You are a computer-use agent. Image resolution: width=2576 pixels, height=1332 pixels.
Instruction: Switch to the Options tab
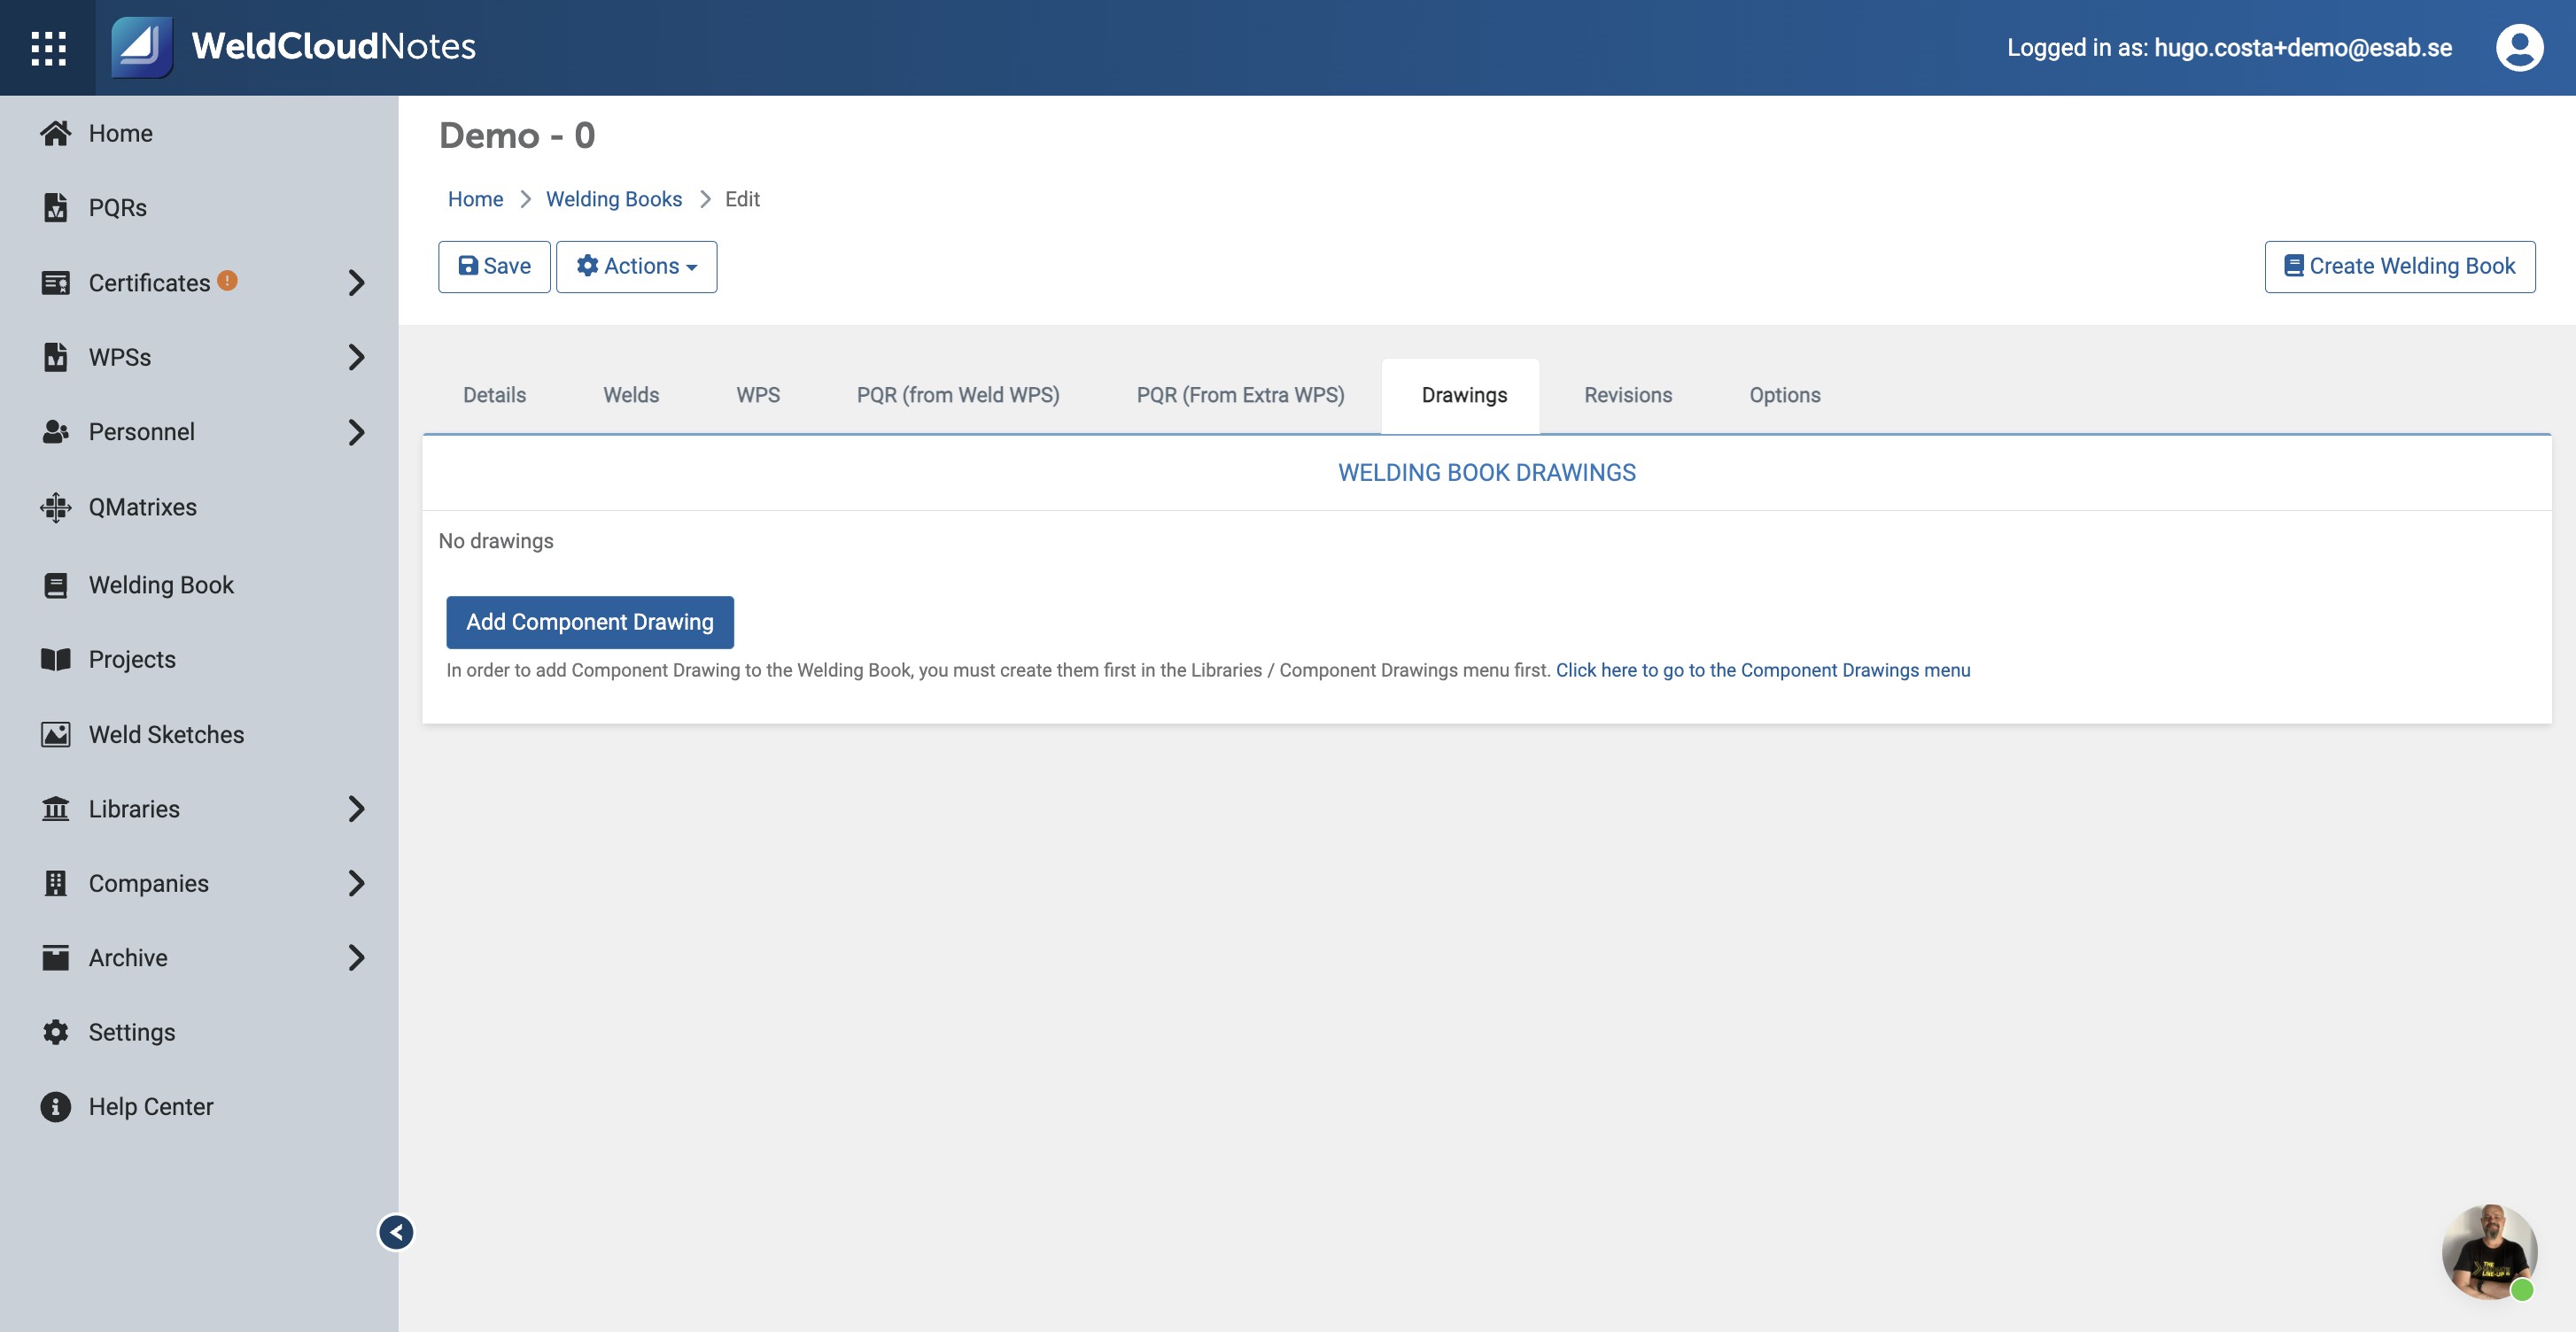point(1784,395)
